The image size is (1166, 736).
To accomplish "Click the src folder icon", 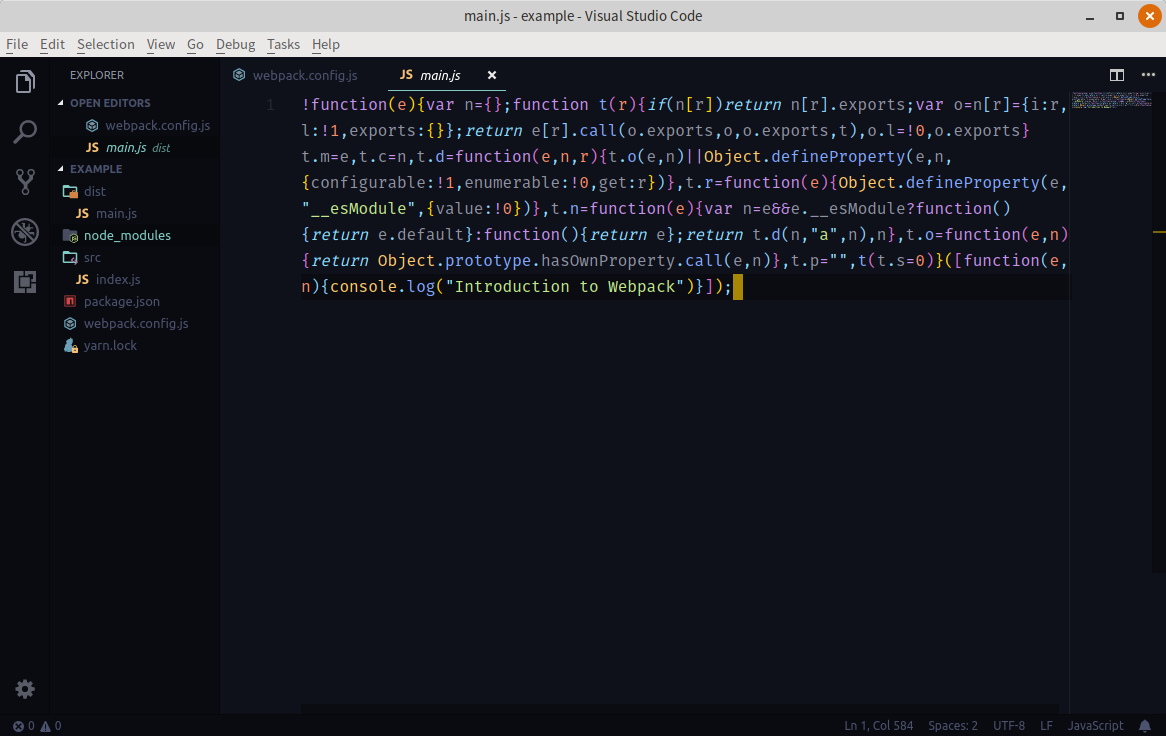I will pyautogui.click(x=71, y=257).
